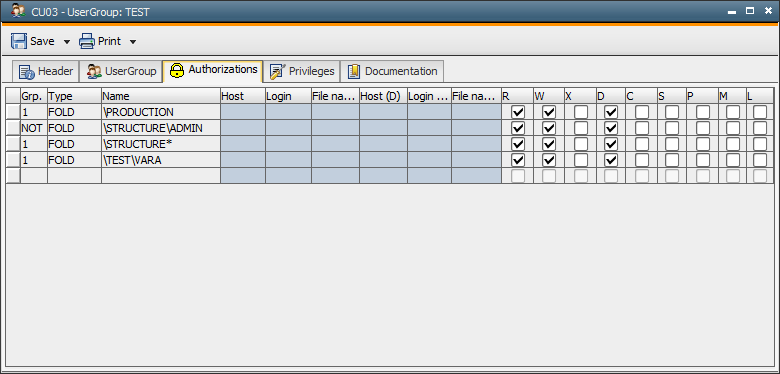Select the row header of \PRODUCTION entry
This screenshot has height=374, width=780.
click(13, 112)
